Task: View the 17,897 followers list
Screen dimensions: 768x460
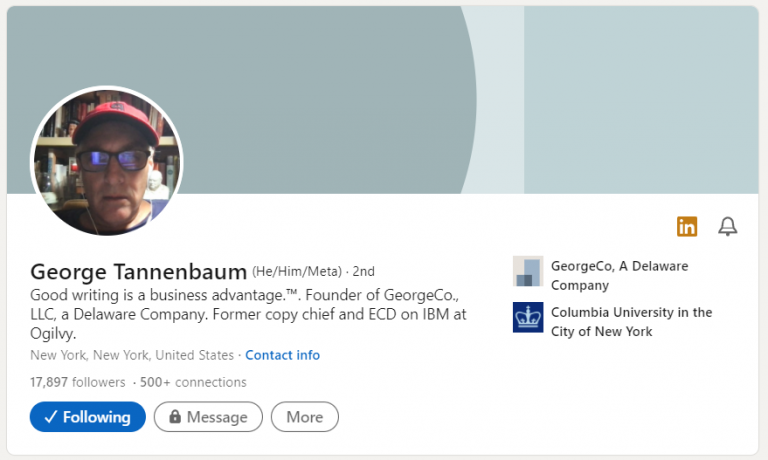Action: coord(78,382)
